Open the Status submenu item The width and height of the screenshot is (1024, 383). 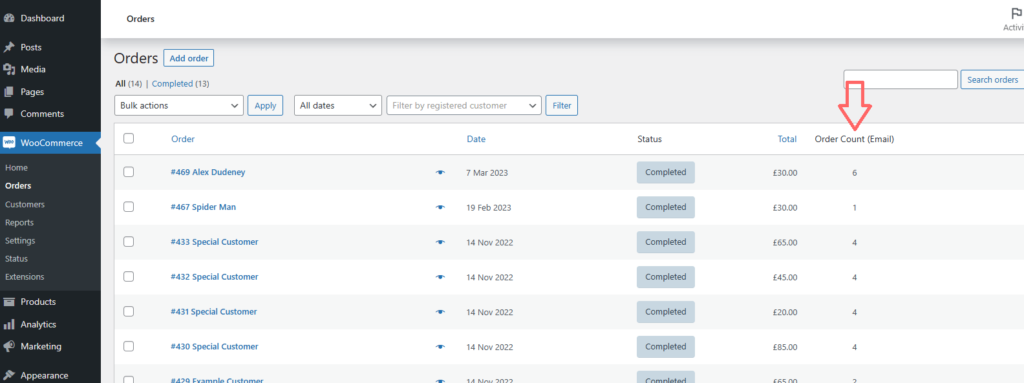point(16,259)
